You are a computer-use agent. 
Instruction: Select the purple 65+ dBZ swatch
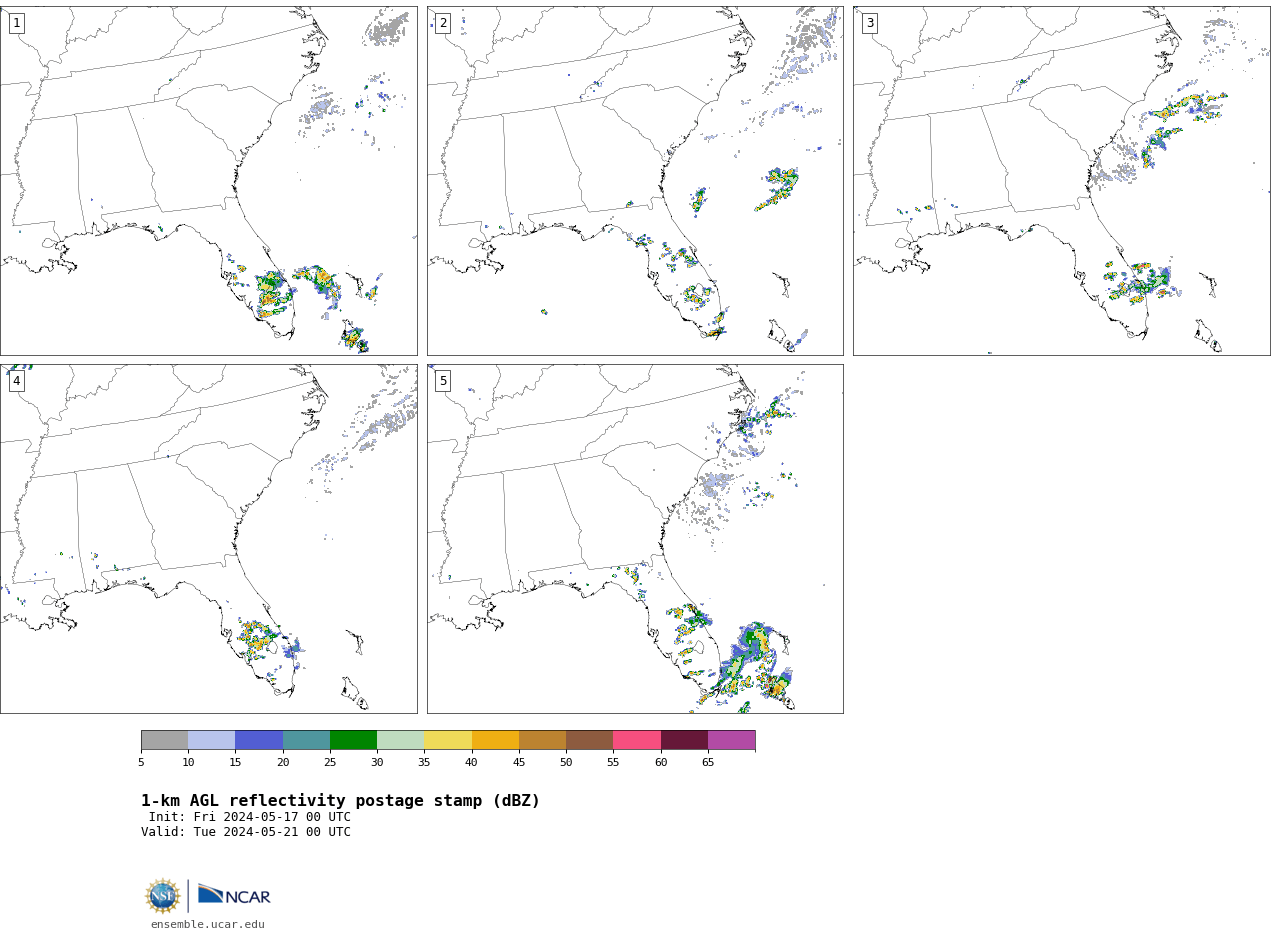731,740
